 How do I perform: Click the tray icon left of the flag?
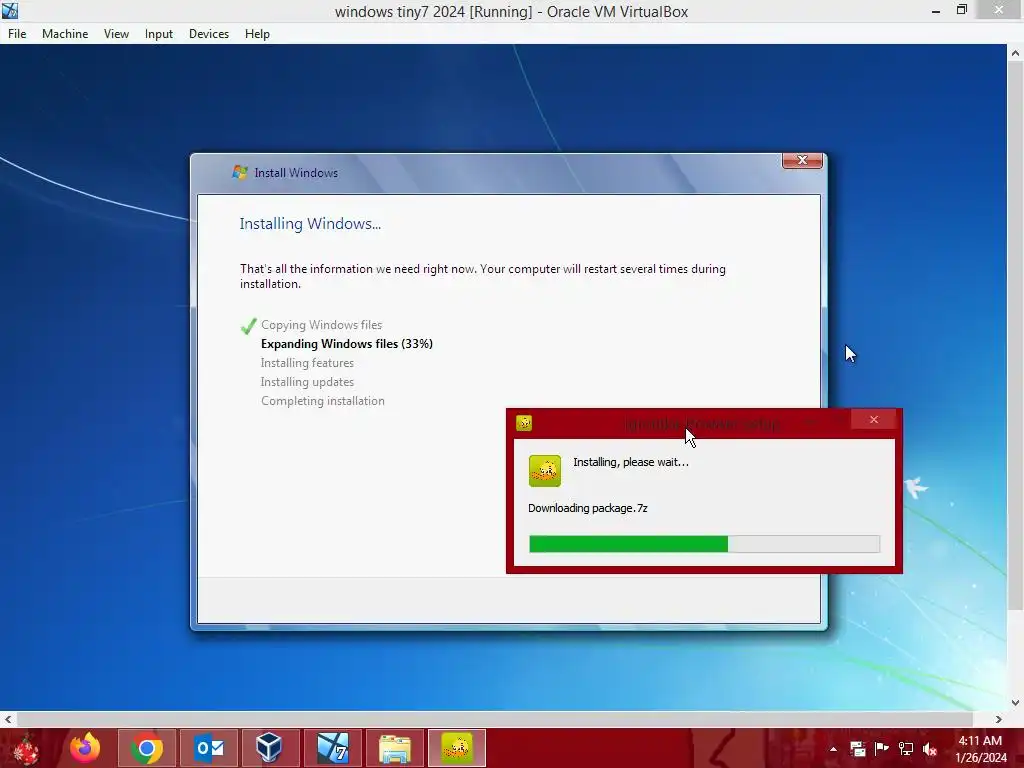pos(857,749)
